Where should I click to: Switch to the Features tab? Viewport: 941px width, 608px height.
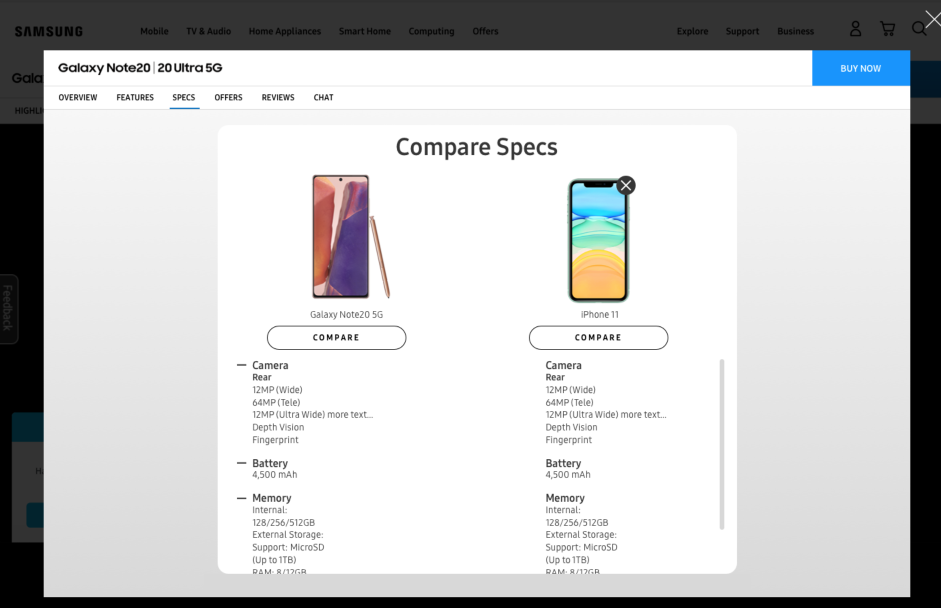tap(135, 97)
